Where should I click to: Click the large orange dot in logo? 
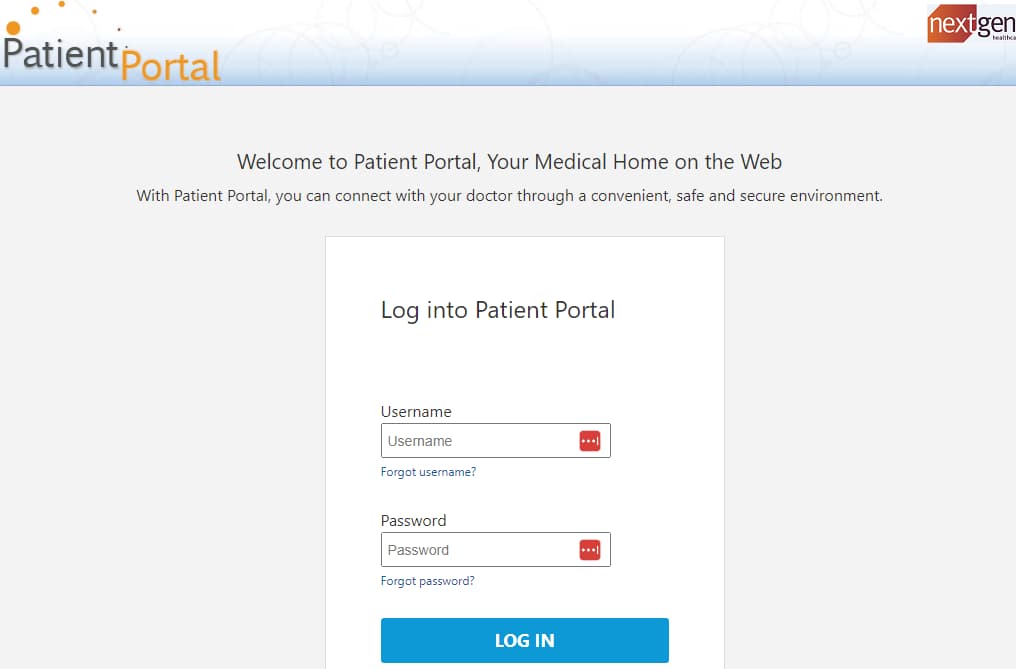(x=13, y=28)
